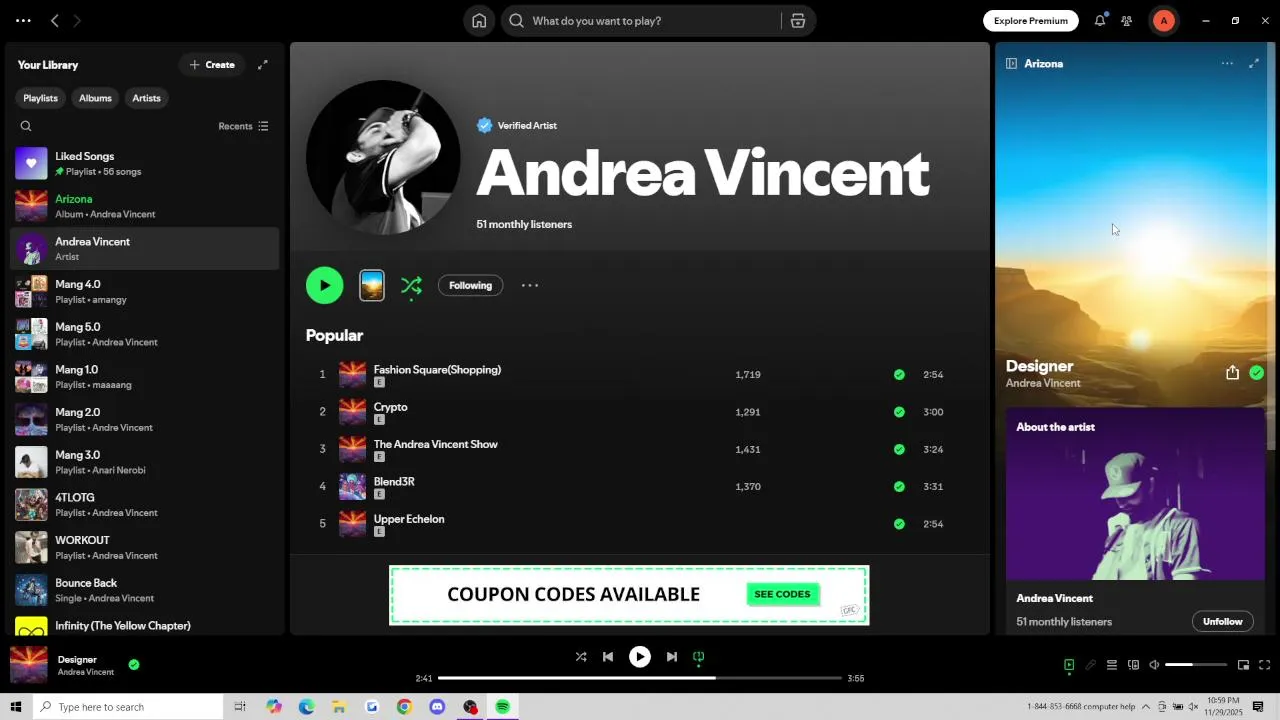Filter library by Playlists

pos(41,98)
